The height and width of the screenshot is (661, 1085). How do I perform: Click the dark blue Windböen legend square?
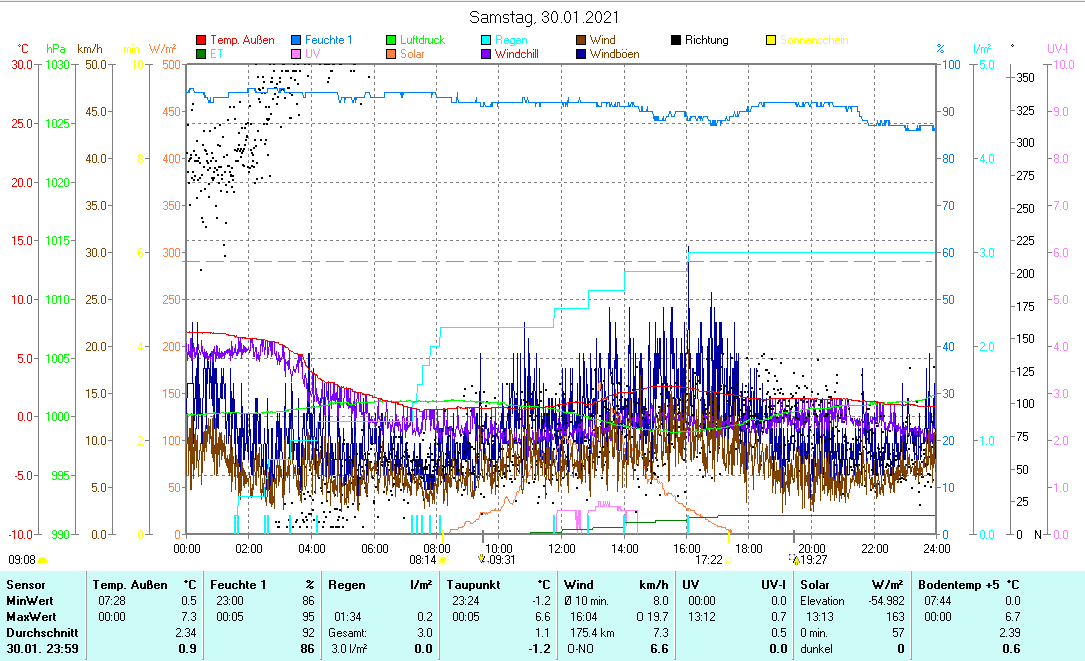[x=581, y=54]
